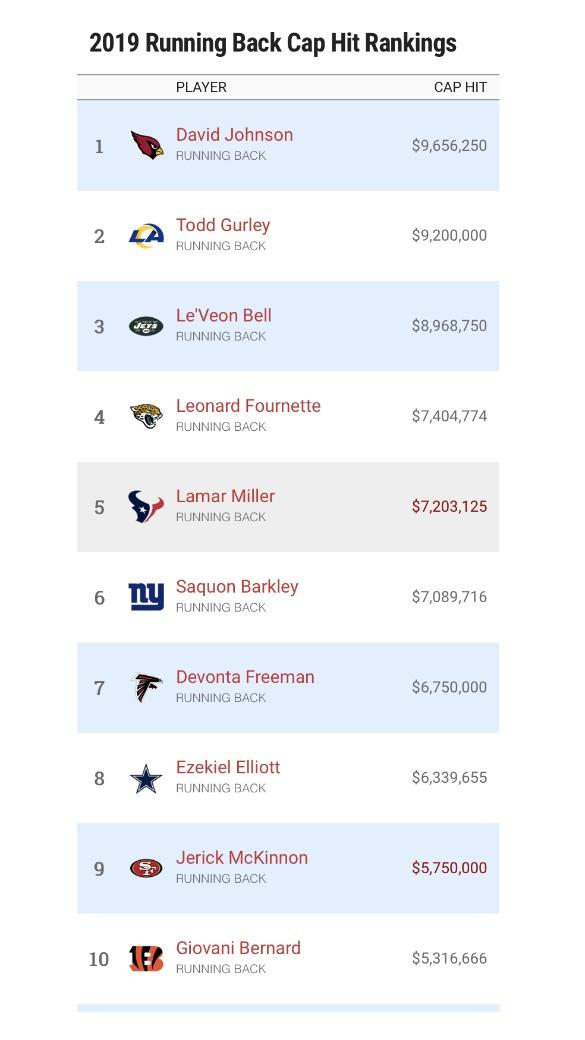Click the Cincinnati Bengals logo
The width and height of the screenshot is (585, 1040).
(146, 958)
